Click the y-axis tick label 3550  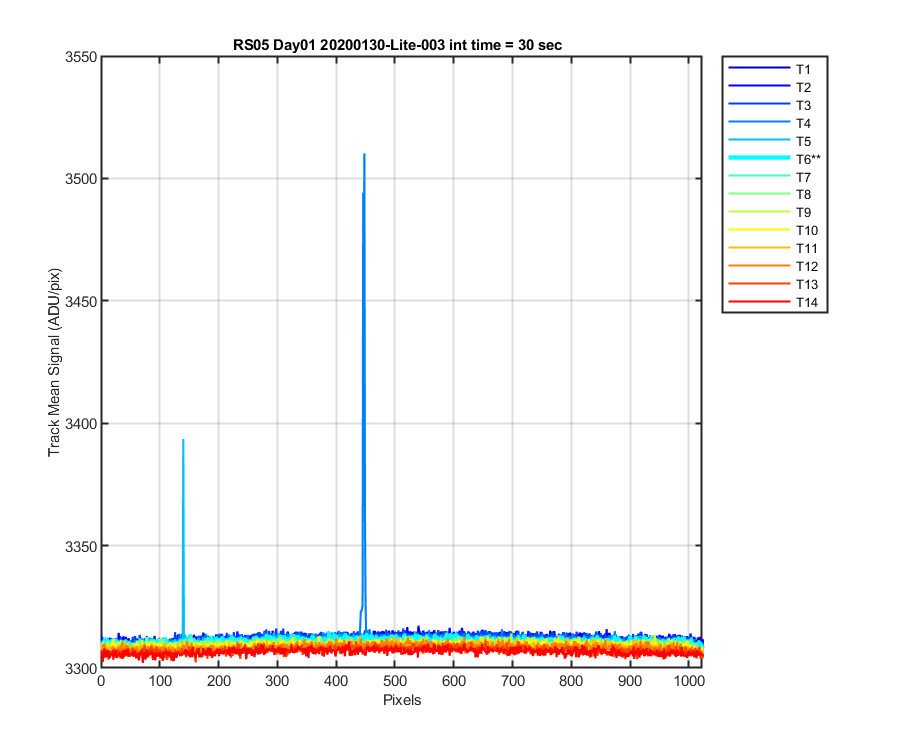(x=81, y=57)
